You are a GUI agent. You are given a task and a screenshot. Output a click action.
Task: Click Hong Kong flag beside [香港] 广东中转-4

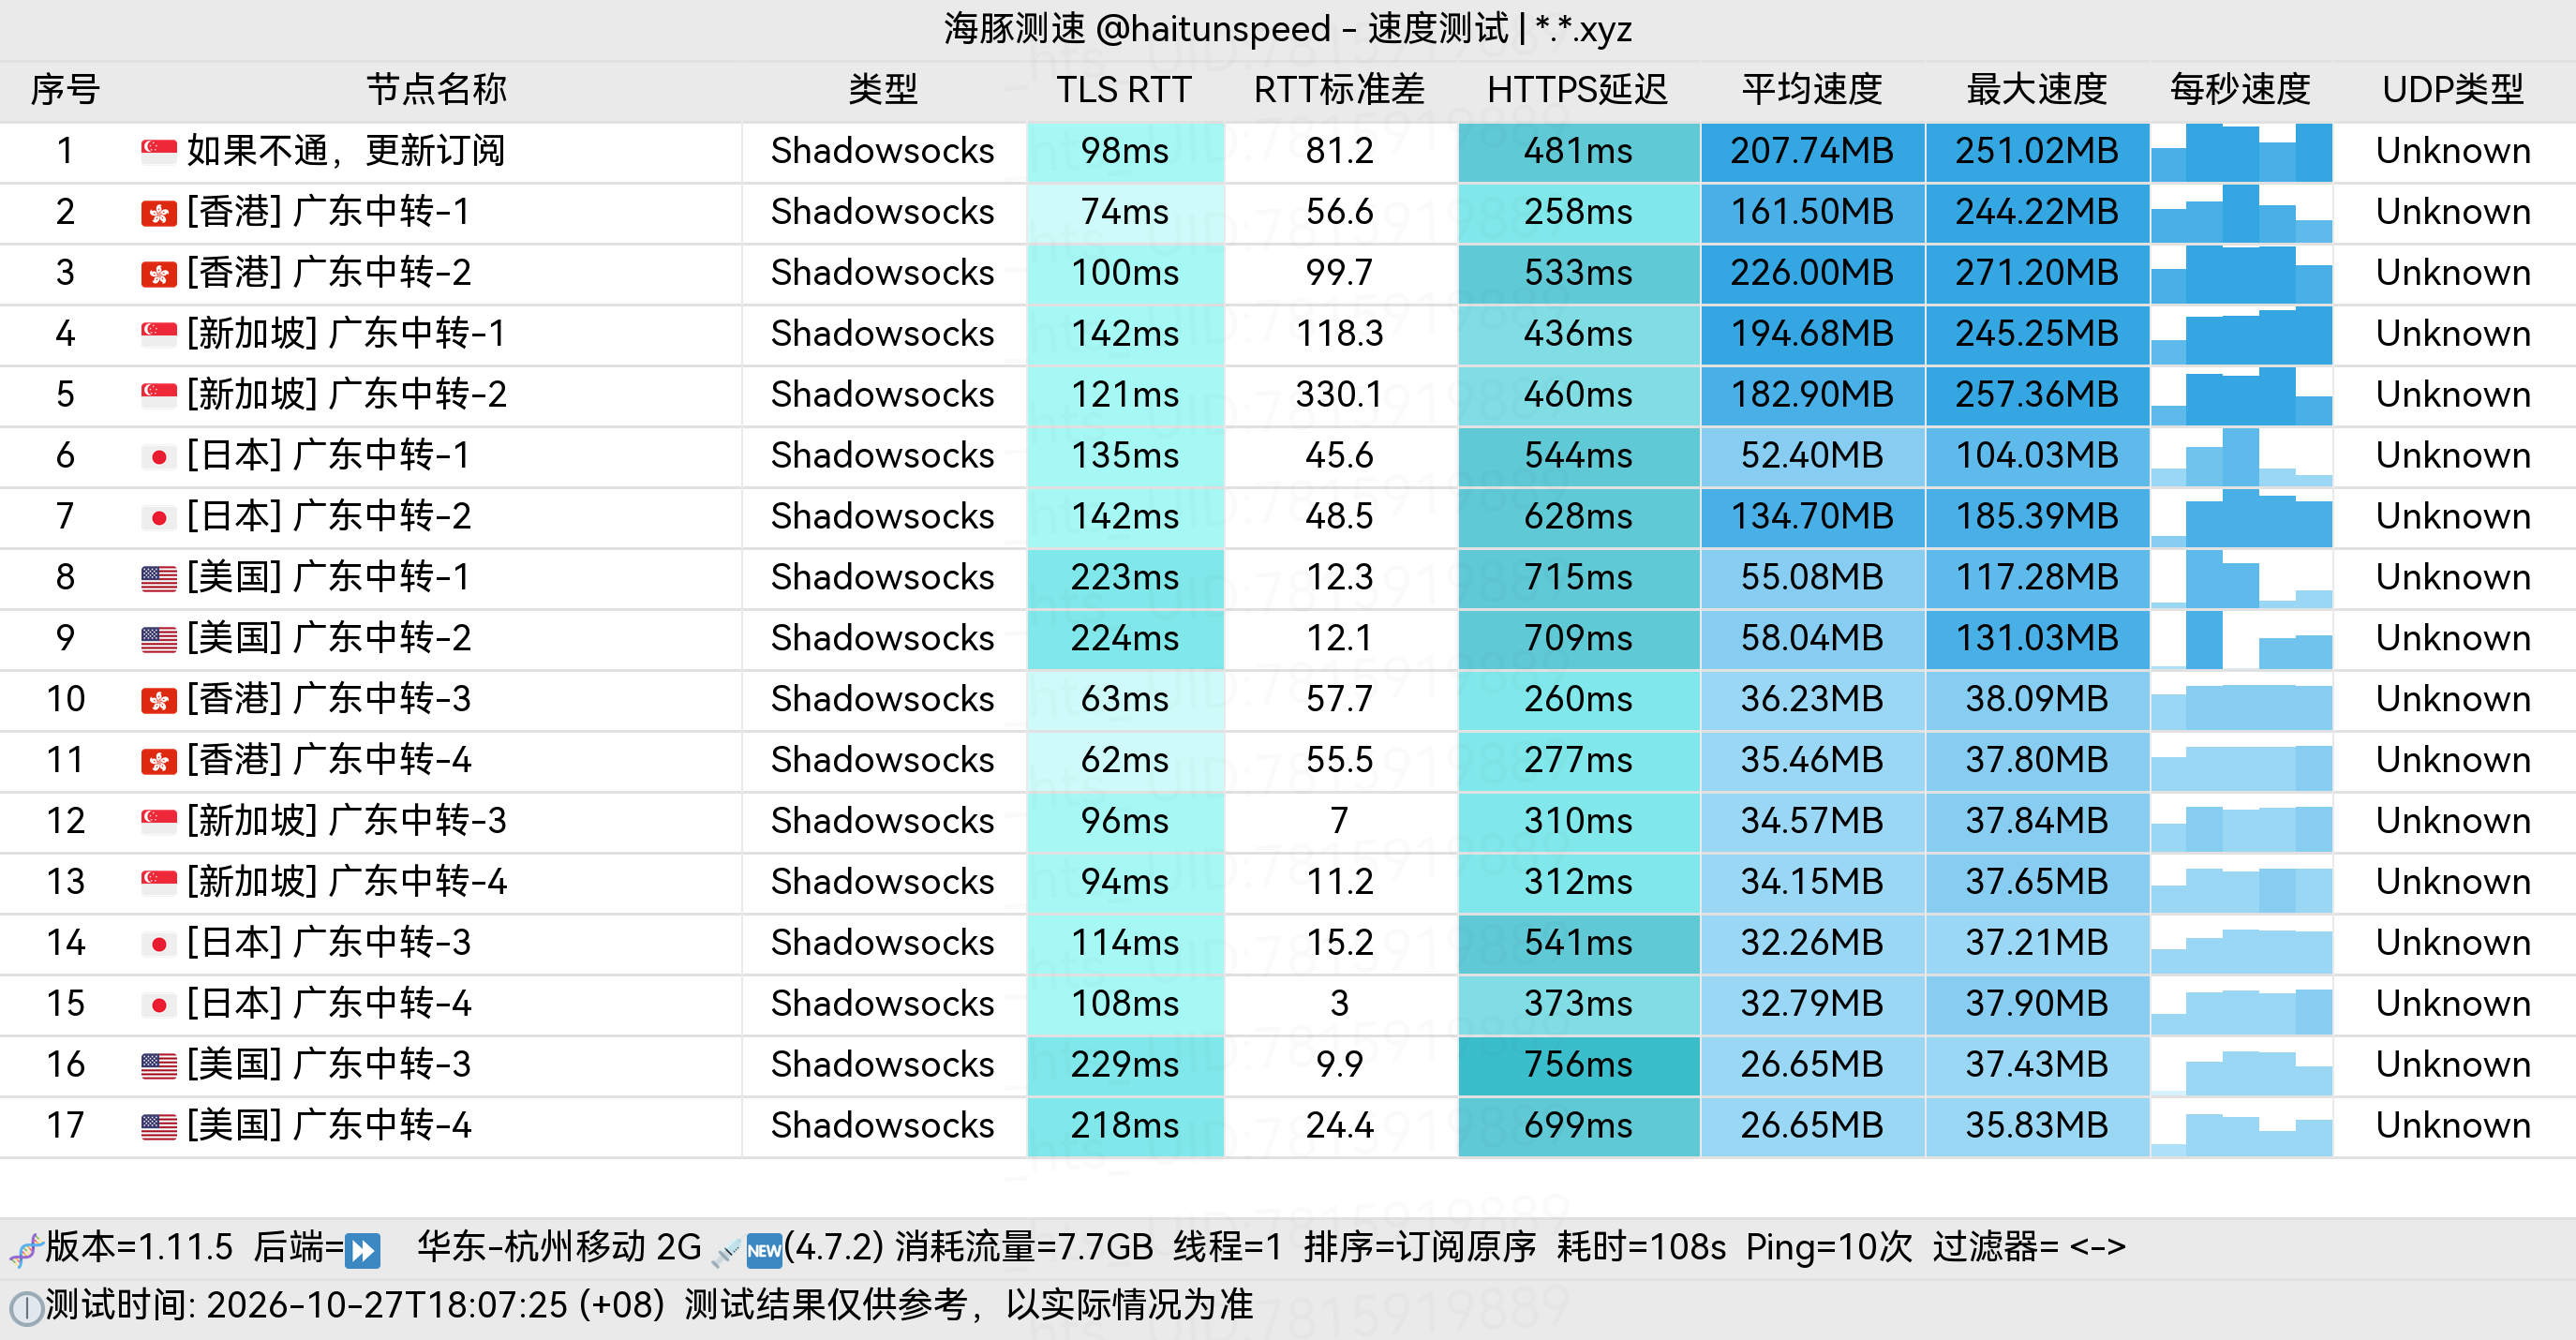point(159,762)
